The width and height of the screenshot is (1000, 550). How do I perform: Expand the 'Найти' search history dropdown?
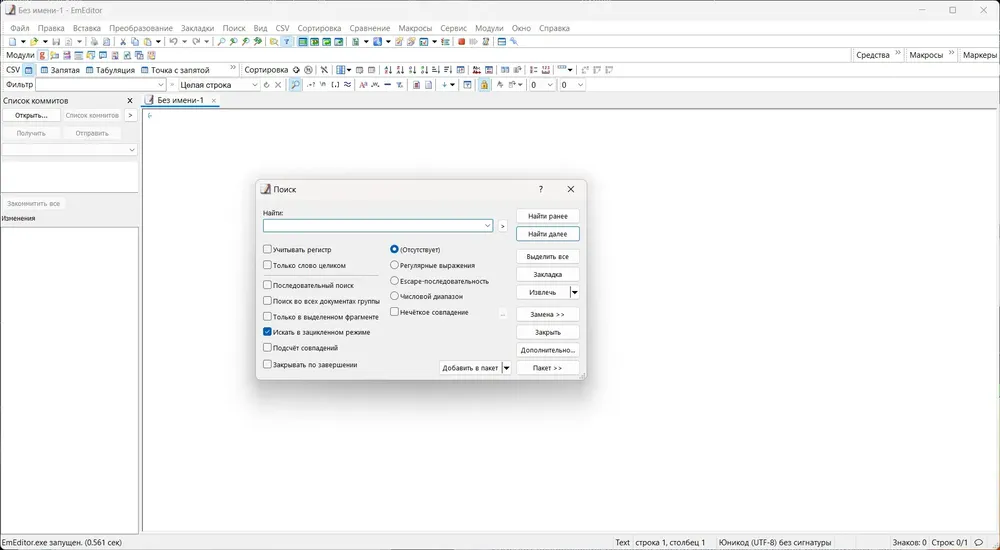[487, 226]
